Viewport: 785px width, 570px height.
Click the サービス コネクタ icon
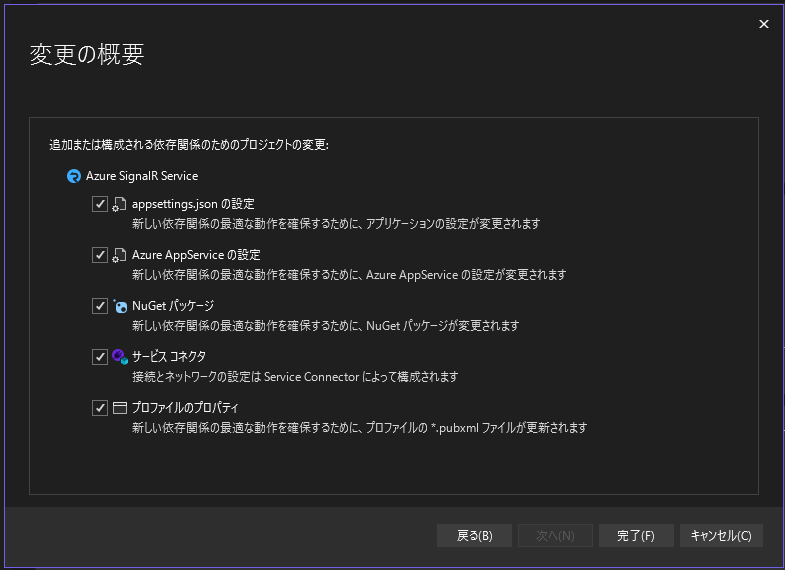120,357
